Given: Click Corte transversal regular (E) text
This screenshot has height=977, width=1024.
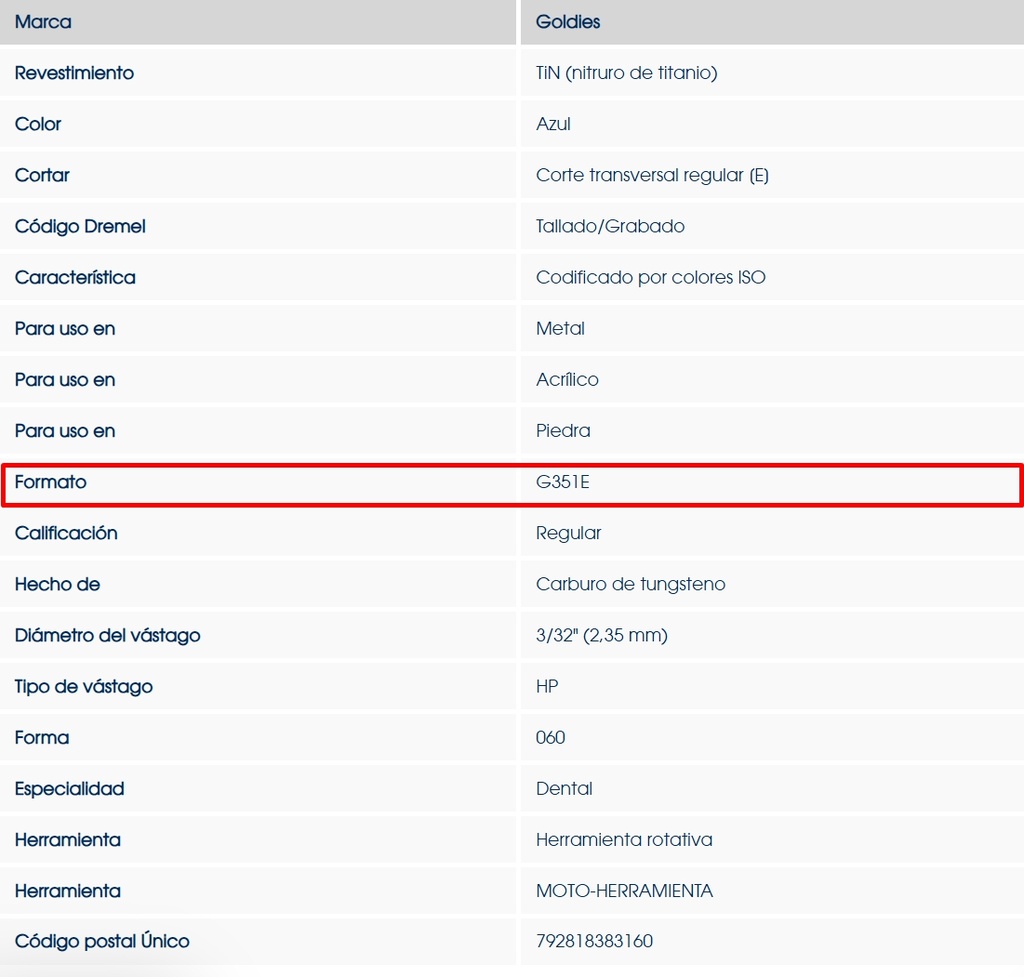Looking at the screenshot, I should tap(652, 175).
